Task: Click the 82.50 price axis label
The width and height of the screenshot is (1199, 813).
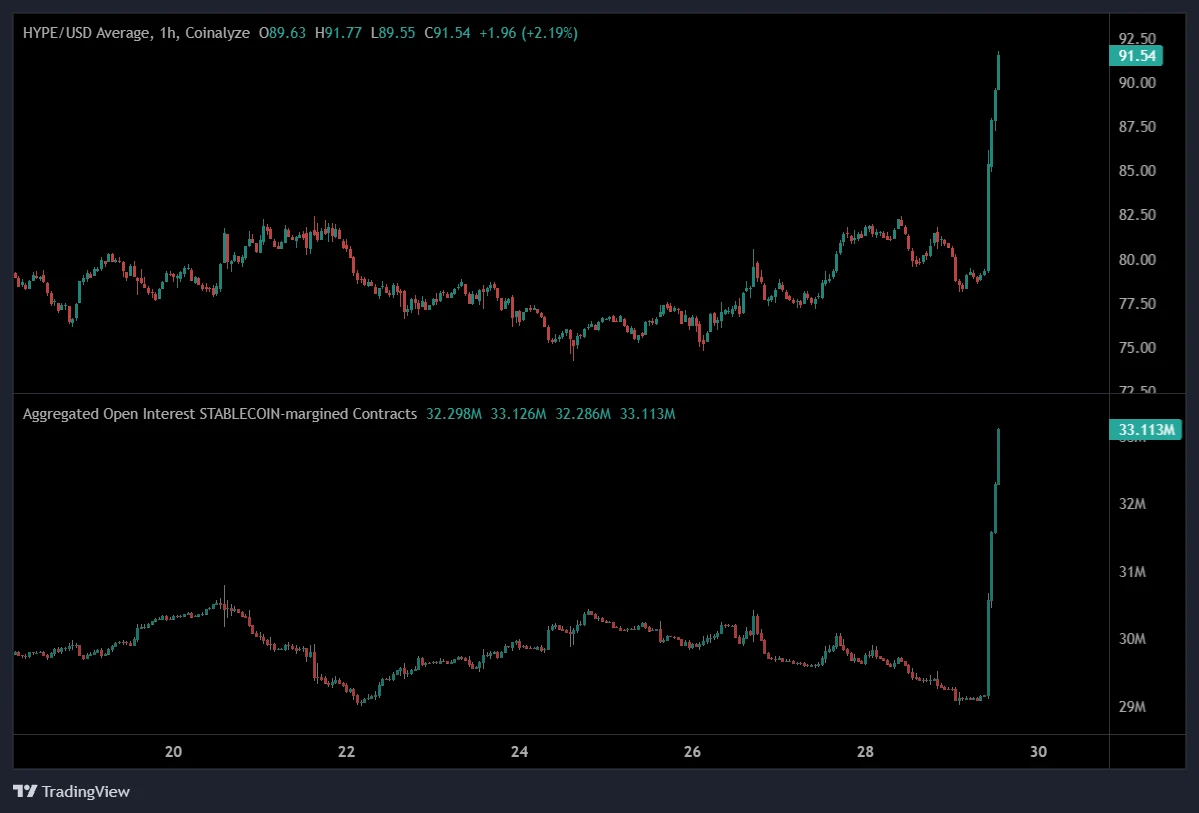Action: [x=1137, y=215]
